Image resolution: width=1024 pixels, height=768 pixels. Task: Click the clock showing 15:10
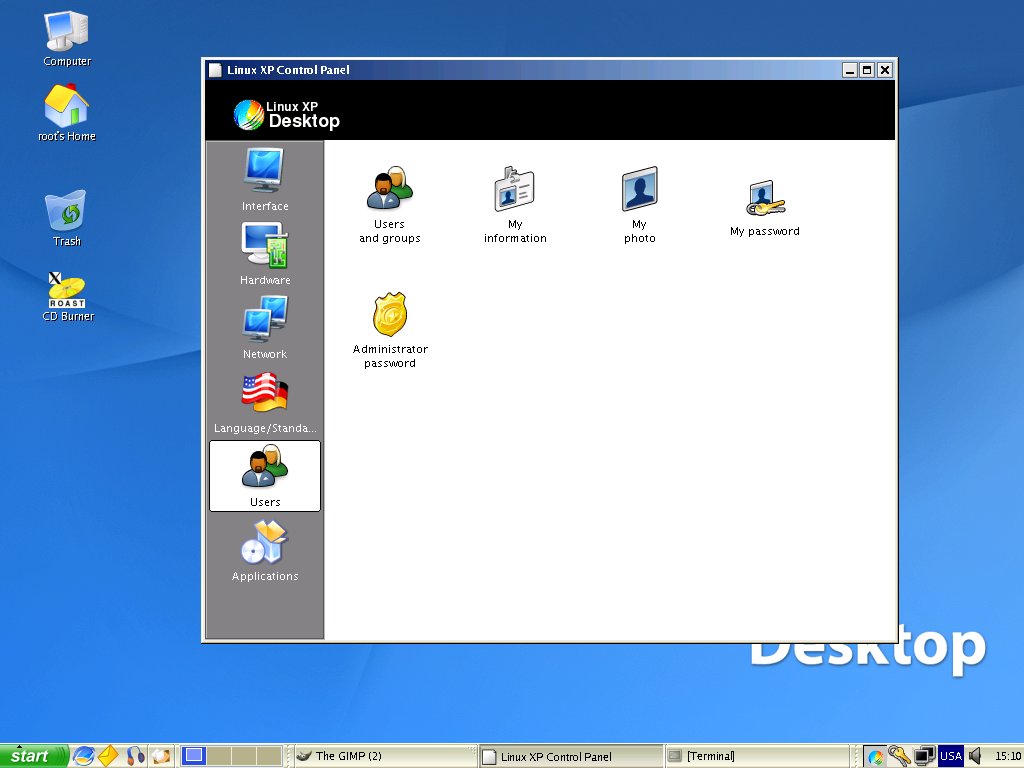(1008, 756)
